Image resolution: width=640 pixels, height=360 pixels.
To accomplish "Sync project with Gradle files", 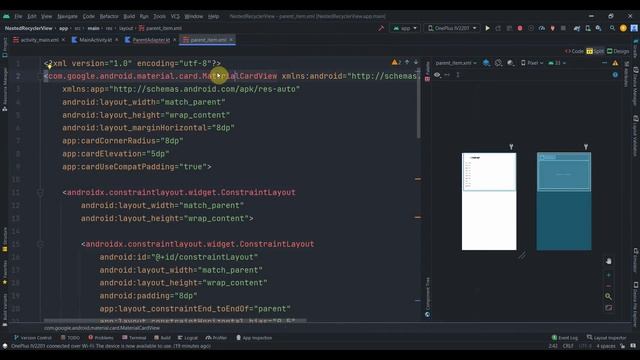I will (577, 28).
